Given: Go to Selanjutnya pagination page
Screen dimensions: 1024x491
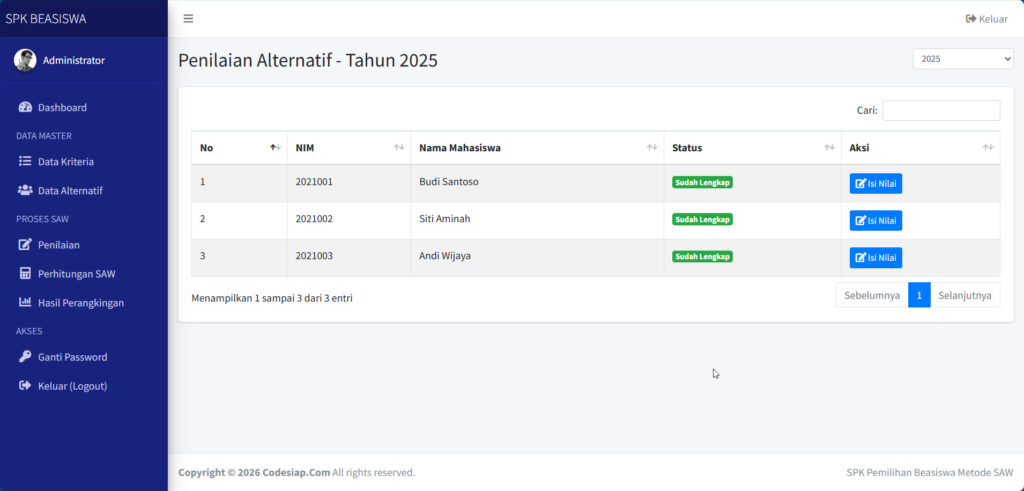Looking at the screenshot, I should 964,295.
